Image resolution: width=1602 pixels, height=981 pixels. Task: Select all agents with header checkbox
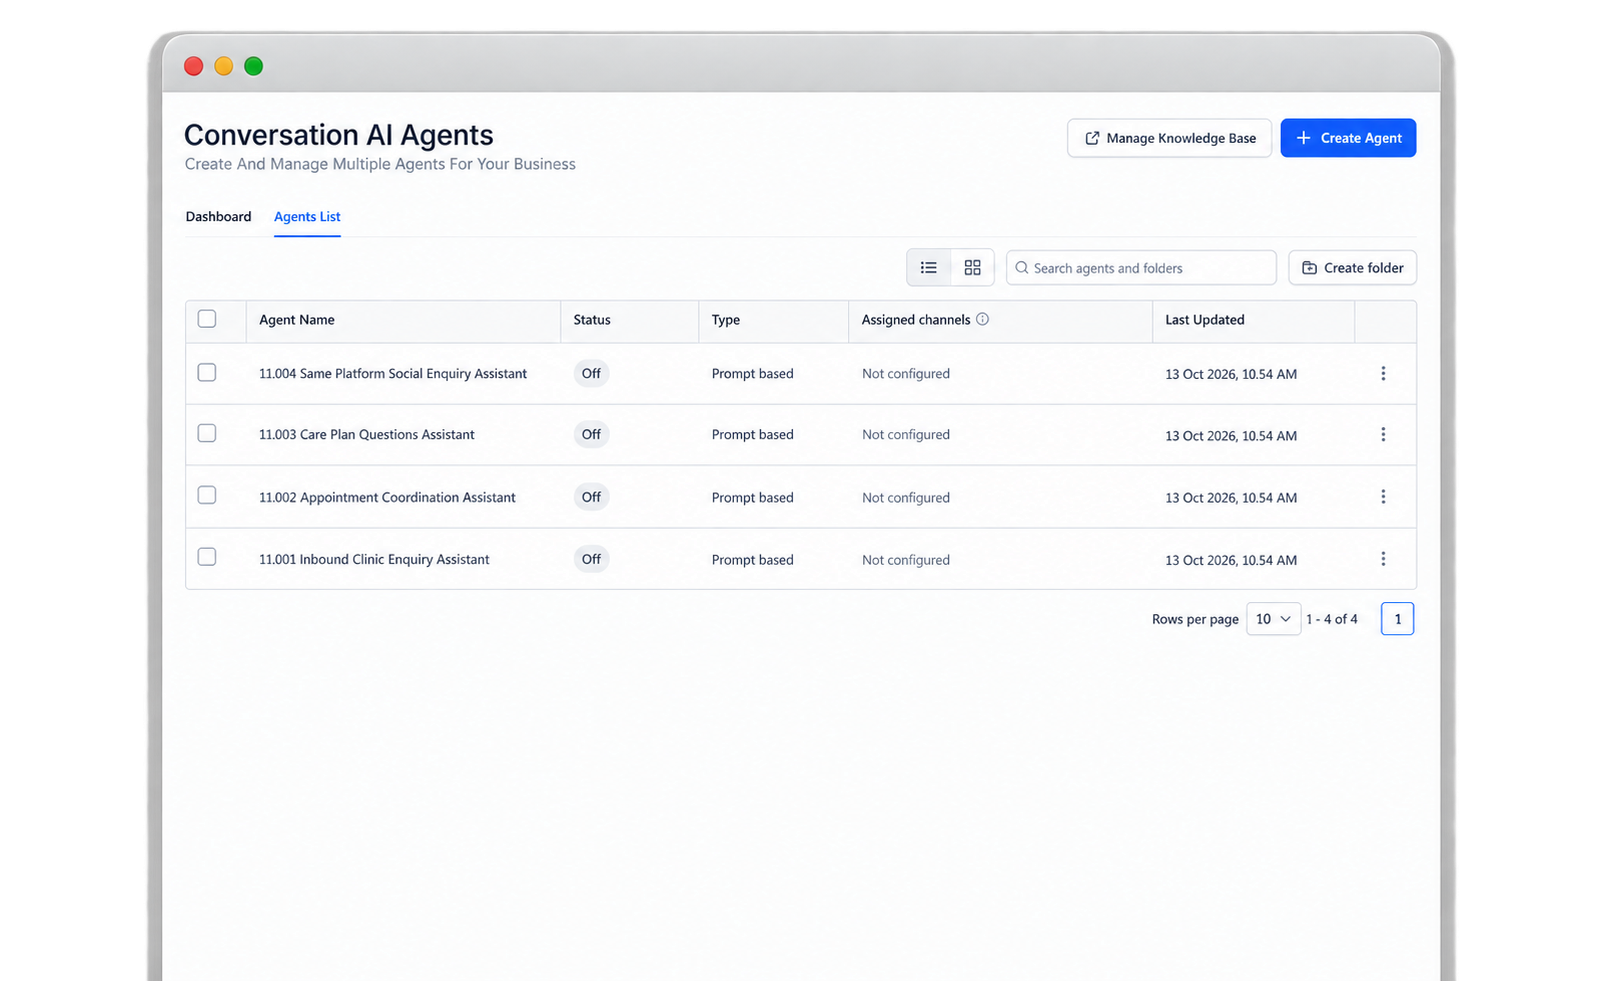coord(207,319)
